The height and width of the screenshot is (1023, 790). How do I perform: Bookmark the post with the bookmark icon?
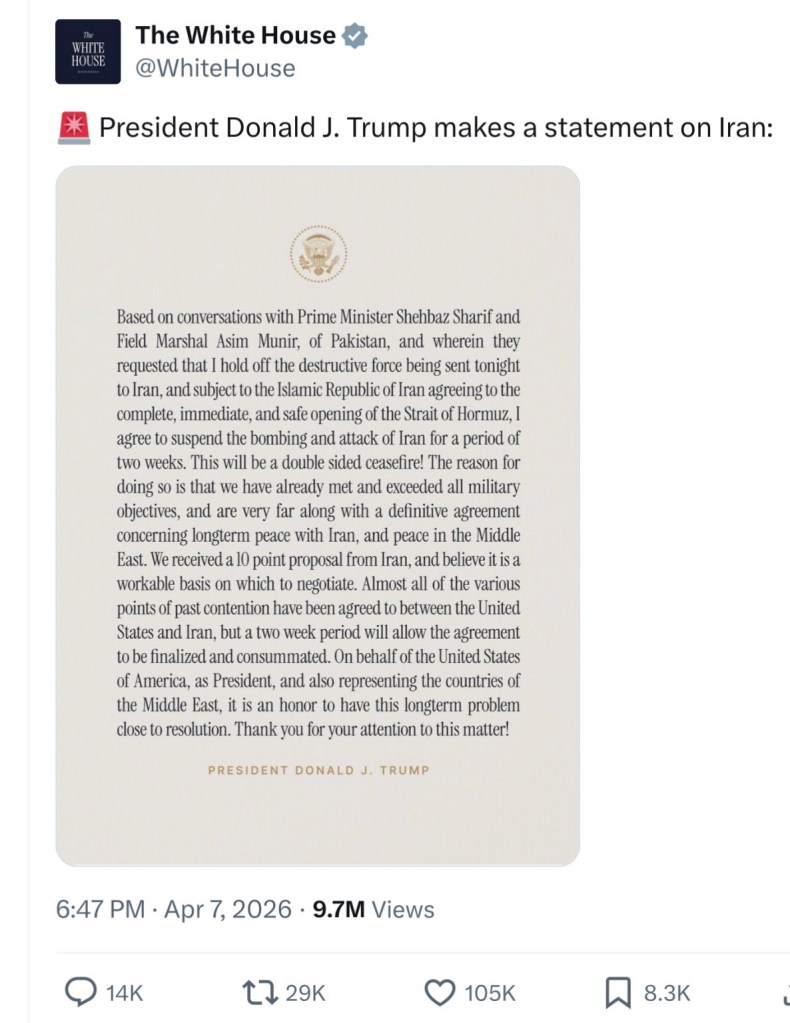coord(617,992)
